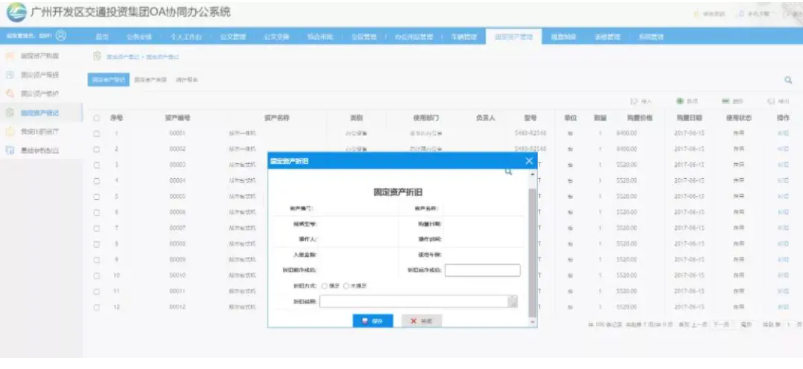Check the row with asset number 00008
This screenshot has height=369, width=803.
(96, 244)
